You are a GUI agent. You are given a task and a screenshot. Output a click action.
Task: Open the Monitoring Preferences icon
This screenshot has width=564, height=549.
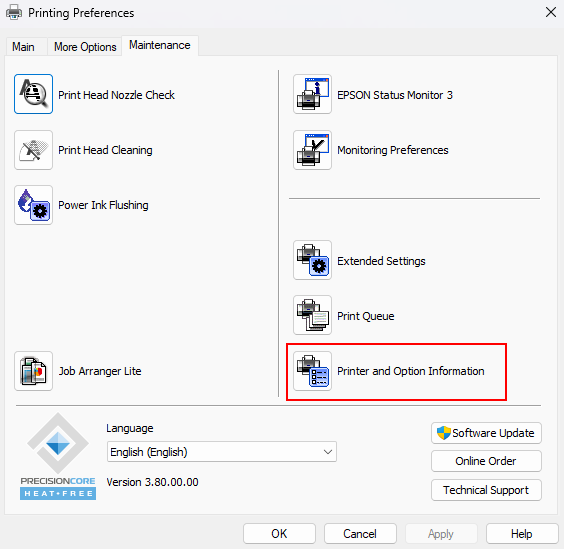(x=312, y=150)
